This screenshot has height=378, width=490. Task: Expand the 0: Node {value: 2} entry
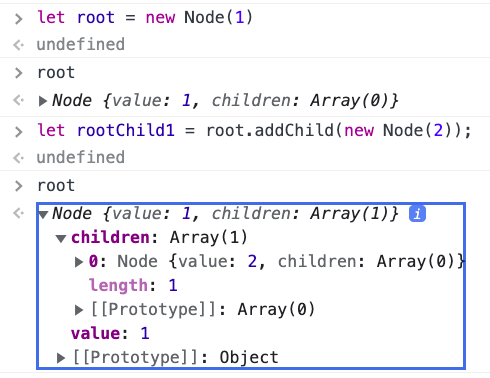pos(79,262)
